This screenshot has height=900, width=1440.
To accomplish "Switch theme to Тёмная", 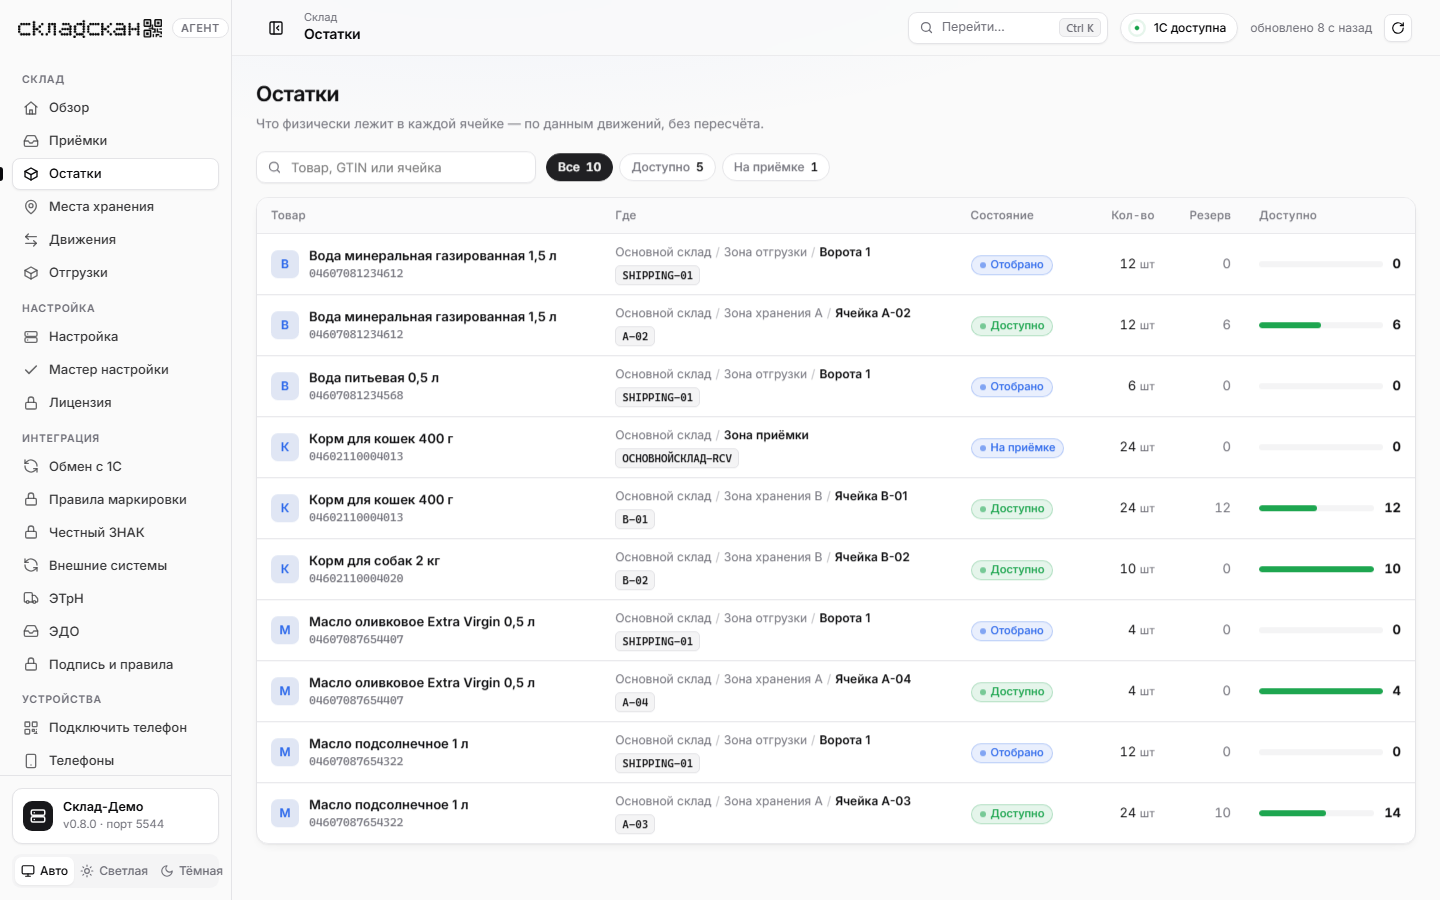I will (x=192, y=871).
